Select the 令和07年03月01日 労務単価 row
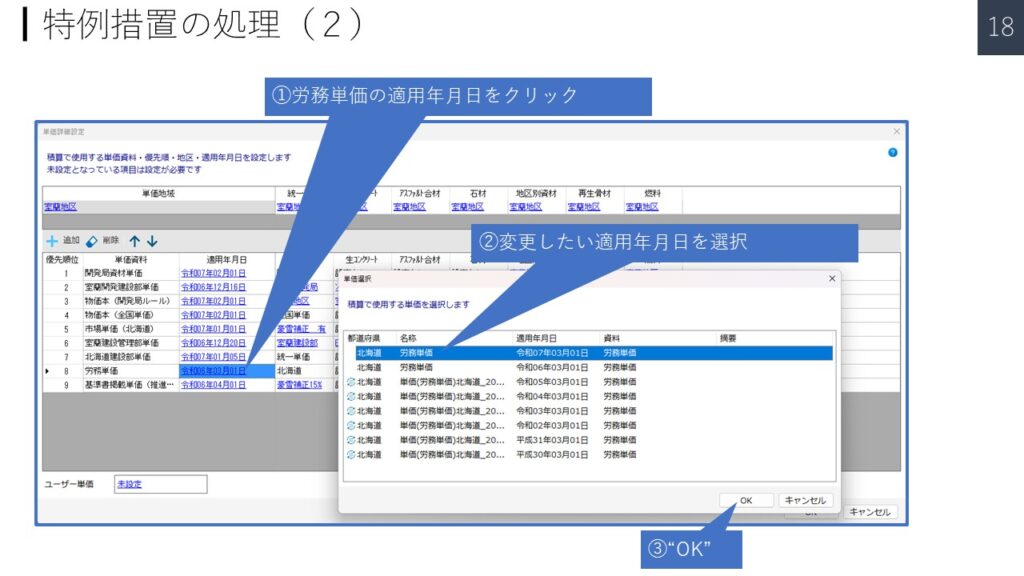The width and height of the screenshot is (1024, 576). (590, 353)
